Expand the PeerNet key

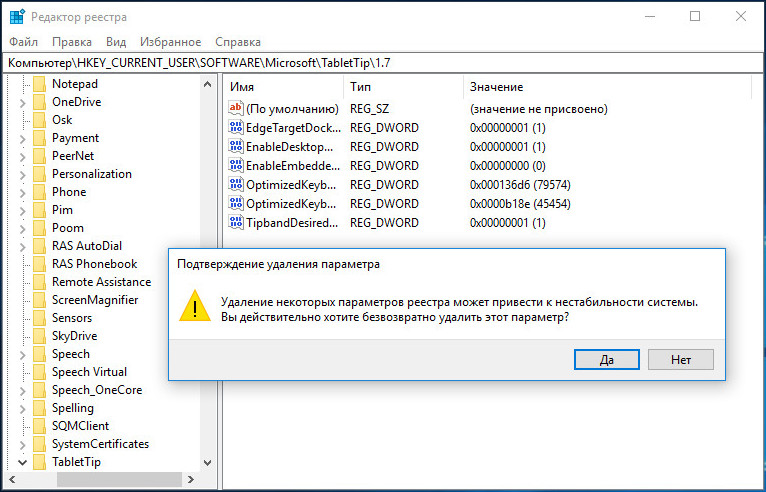[22, 156]
